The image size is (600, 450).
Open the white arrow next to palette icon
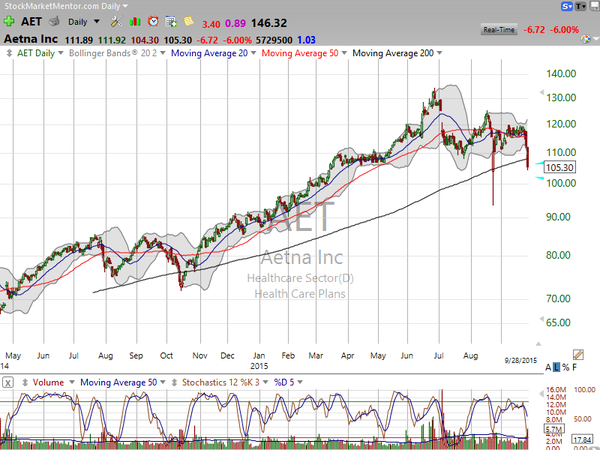point(595,39)
